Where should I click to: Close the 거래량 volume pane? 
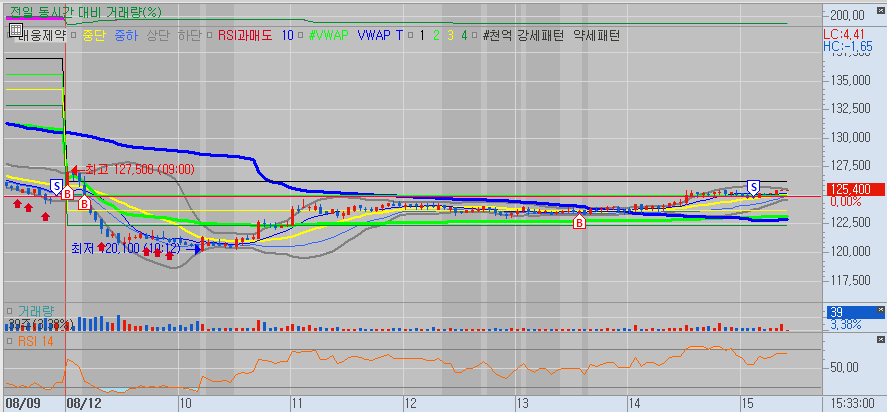(880, 310)
